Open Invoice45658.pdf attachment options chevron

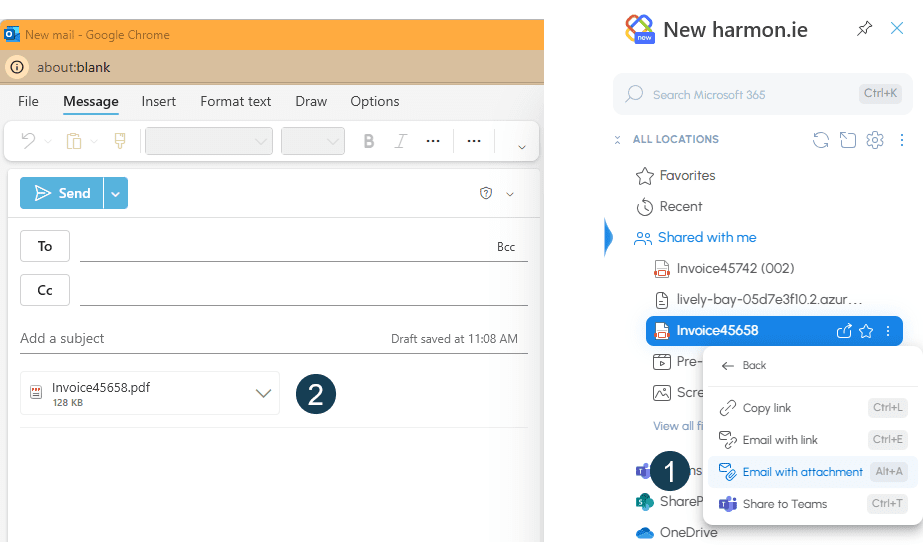click(x=263, y=393)
